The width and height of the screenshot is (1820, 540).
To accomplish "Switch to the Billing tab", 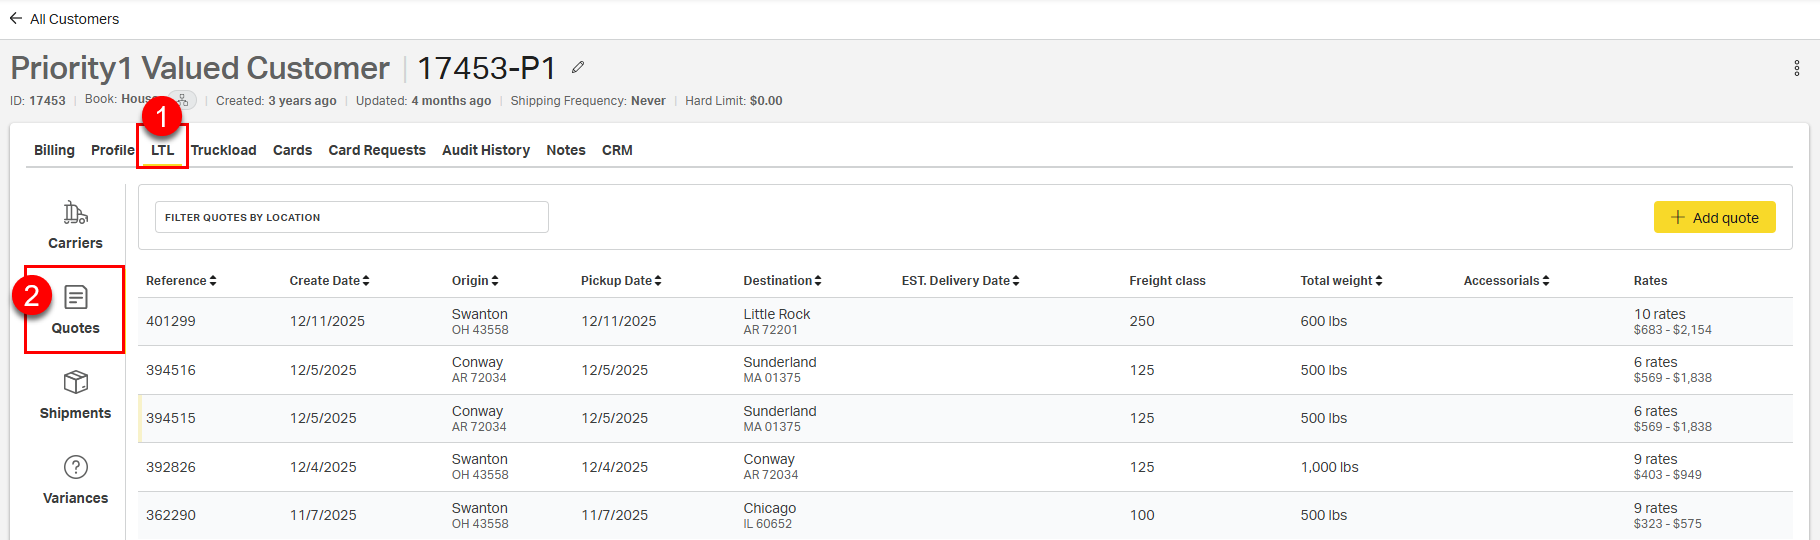I will 54,150.
